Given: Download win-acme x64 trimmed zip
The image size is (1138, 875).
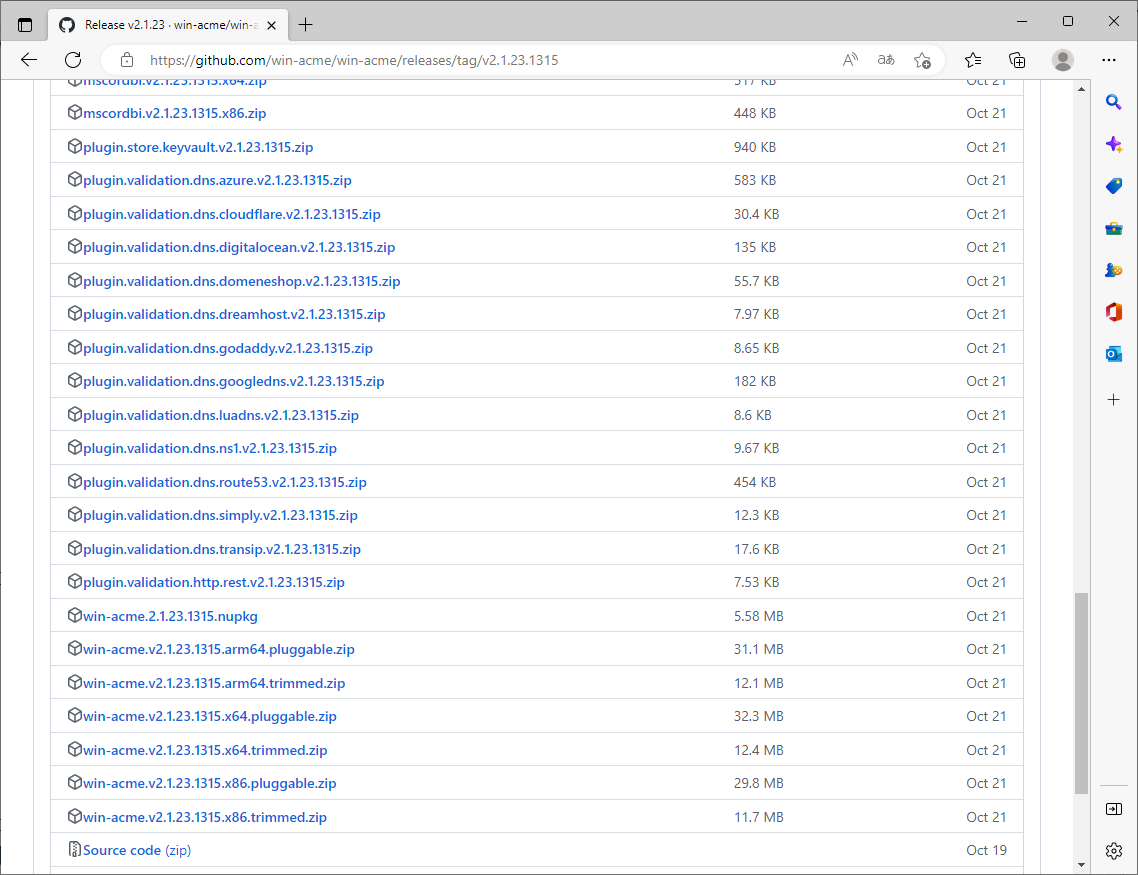Looking at the screenshot, I should coord(205,750).
